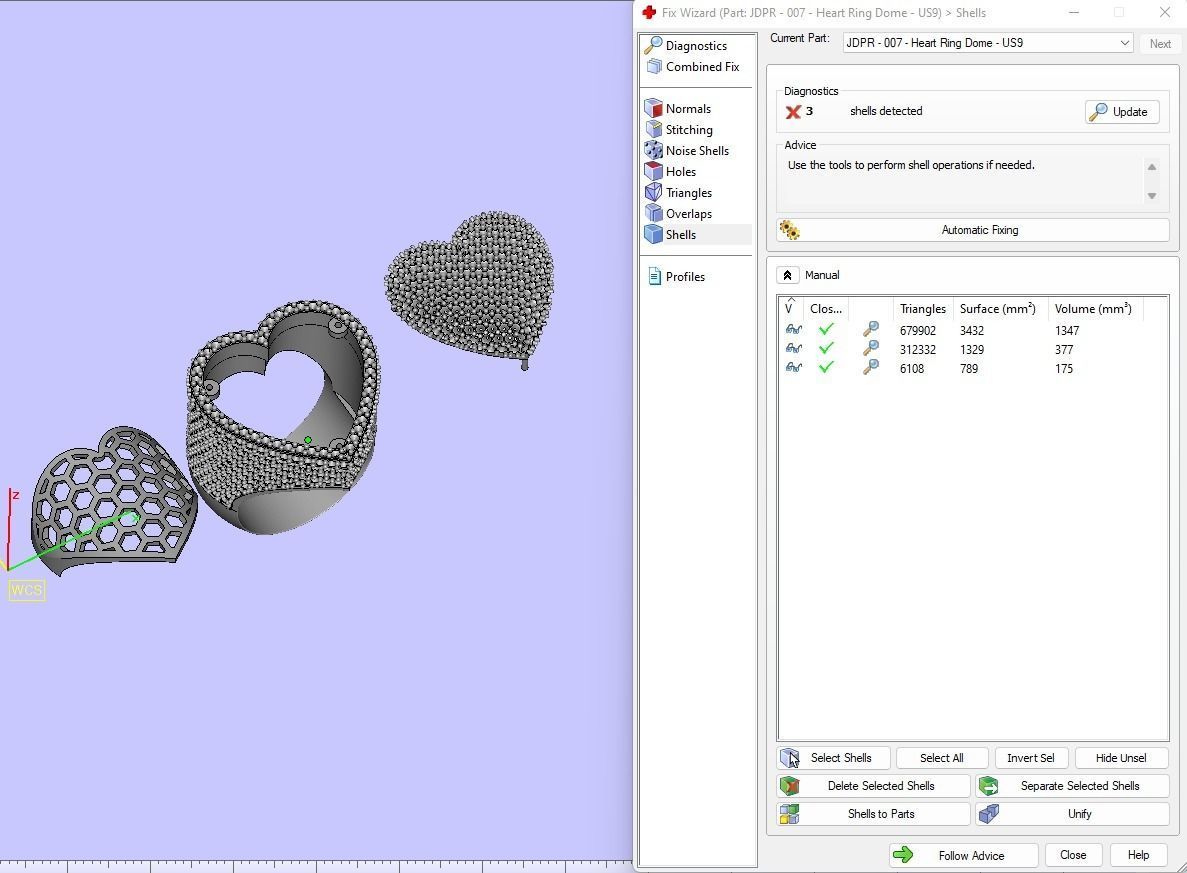This screenshot has width=1187, height=873.
Task: Click the Next part button
Action: click(1160, 44)
